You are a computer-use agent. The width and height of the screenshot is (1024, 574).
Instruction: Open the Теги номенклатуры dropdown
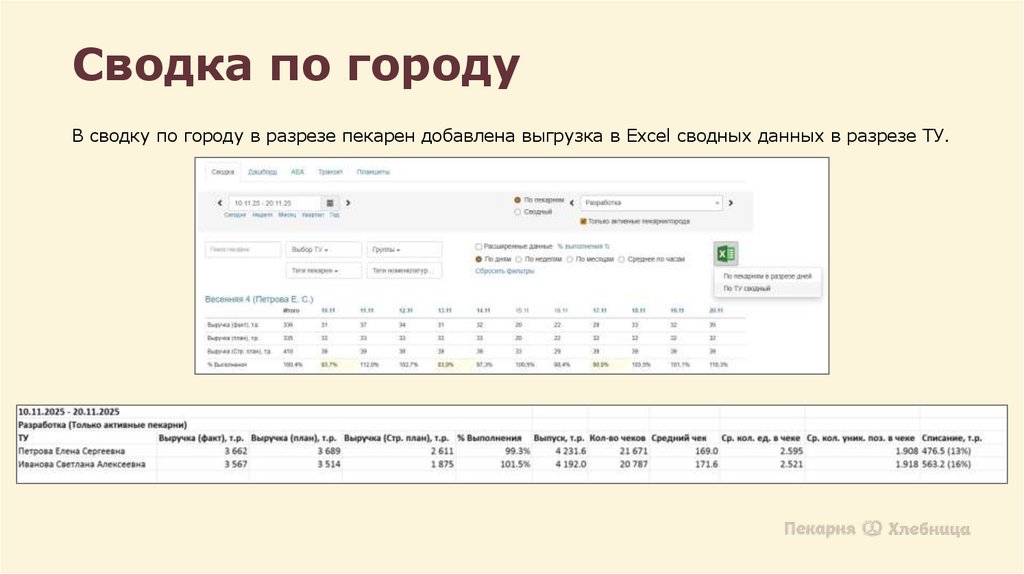404,270
